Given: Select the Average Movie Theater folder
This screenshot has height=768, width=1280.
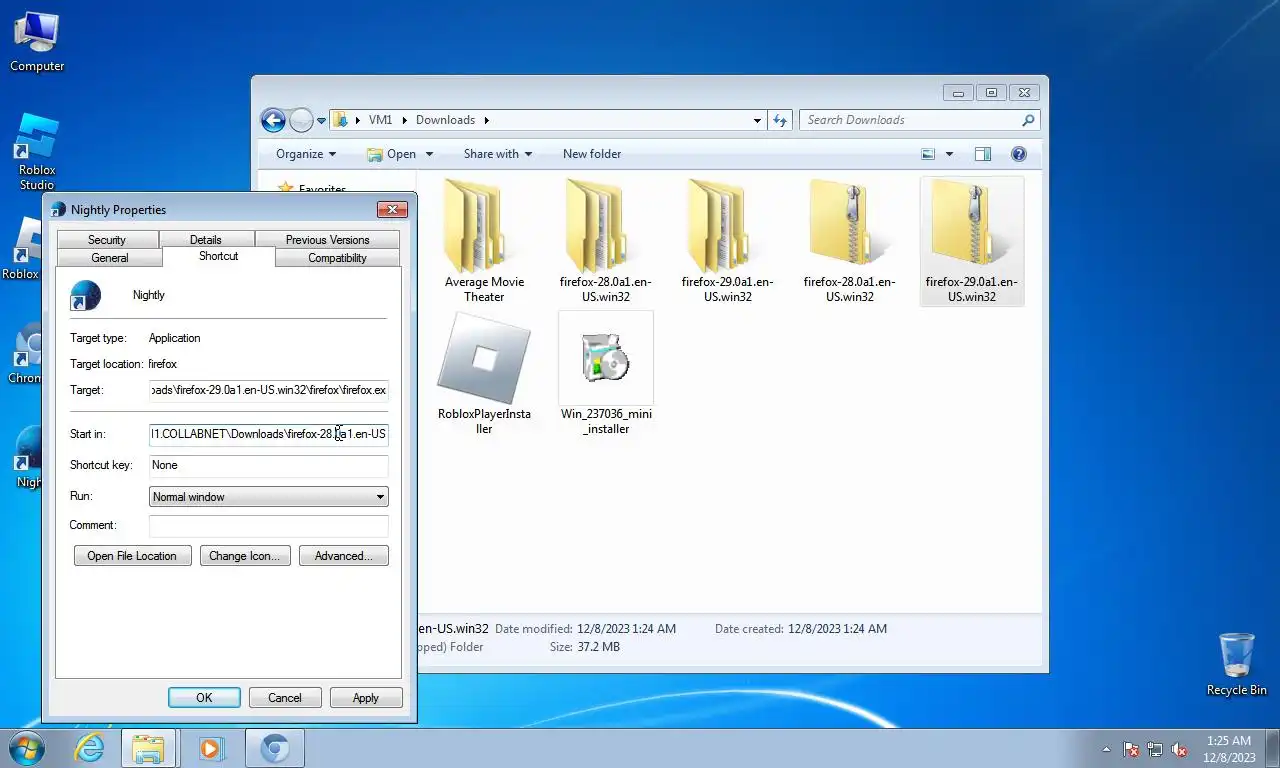Looking at the screenshot, I should [x=484, y=241].
